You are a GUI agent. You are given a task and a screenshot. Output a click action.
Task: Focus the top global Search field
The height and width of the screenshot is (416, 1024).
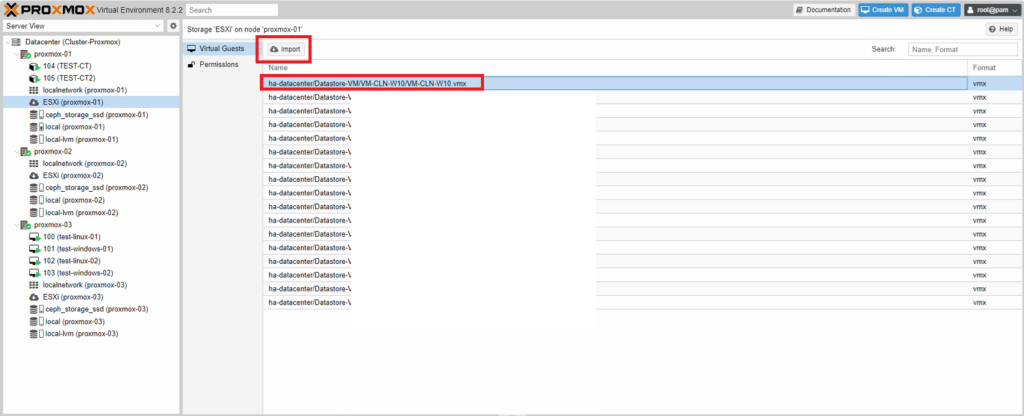click(232, 10)
